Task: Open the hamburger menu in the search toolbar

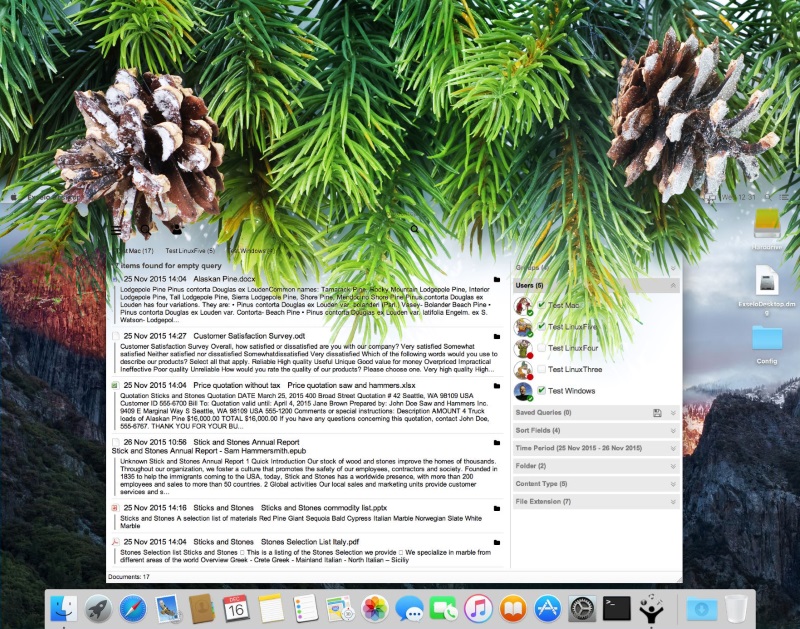Action: [x=116, y=230]
